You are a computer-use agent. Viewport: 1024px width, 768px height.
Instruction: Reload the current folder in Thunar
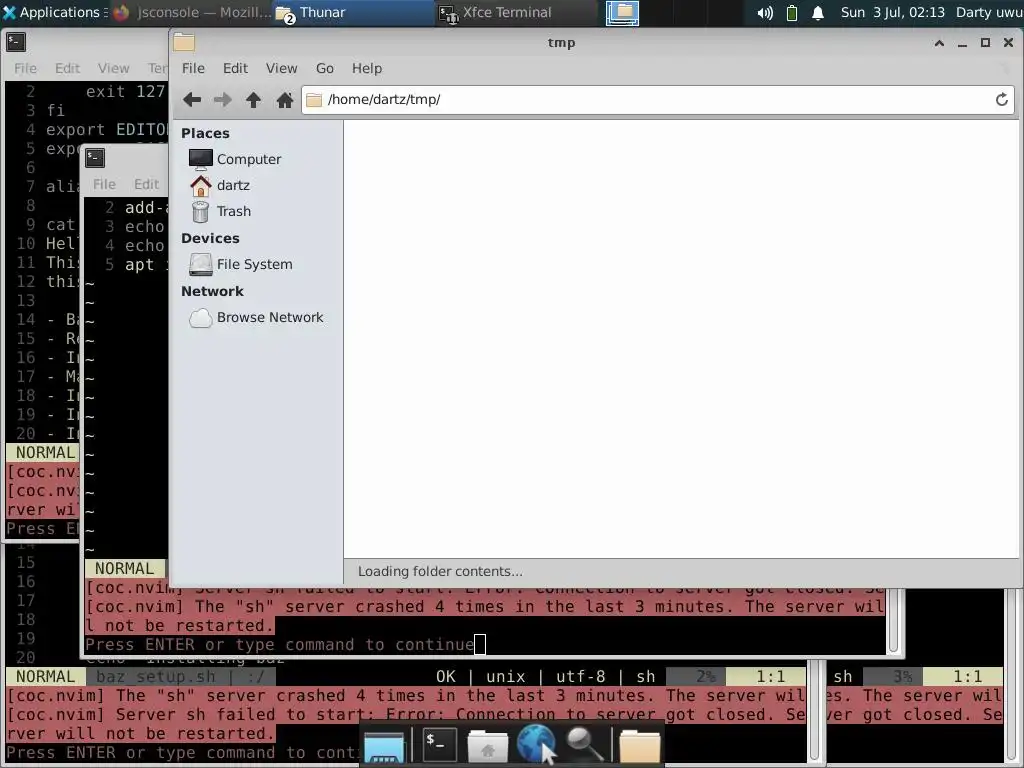pyautogui.click(x=1001, y=100)
